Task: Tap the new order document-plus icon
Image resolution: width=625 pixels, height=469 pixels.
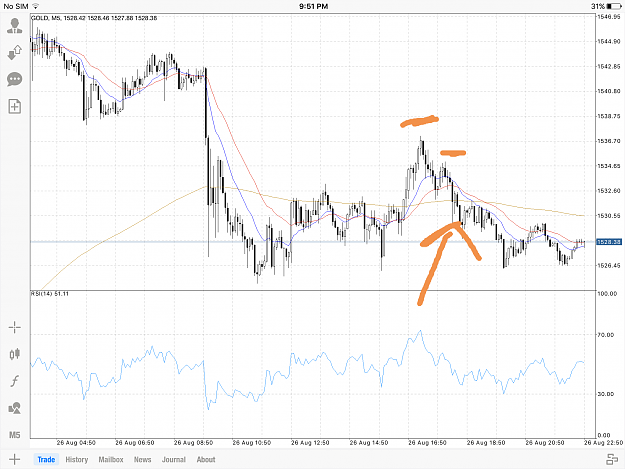Action: tap(15, 106)
